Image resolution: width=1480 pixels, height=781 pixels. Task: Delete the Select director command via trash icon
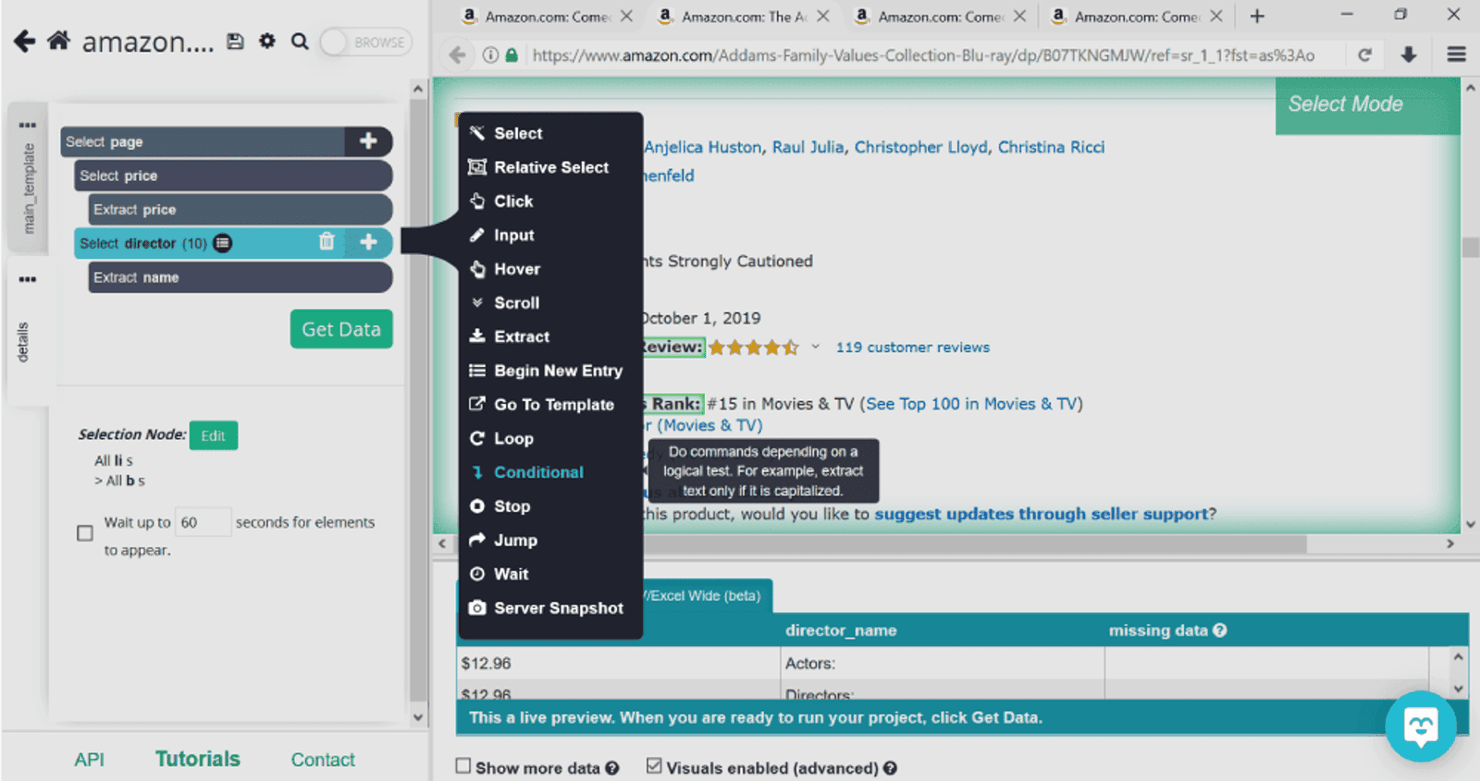click(326, 242)
